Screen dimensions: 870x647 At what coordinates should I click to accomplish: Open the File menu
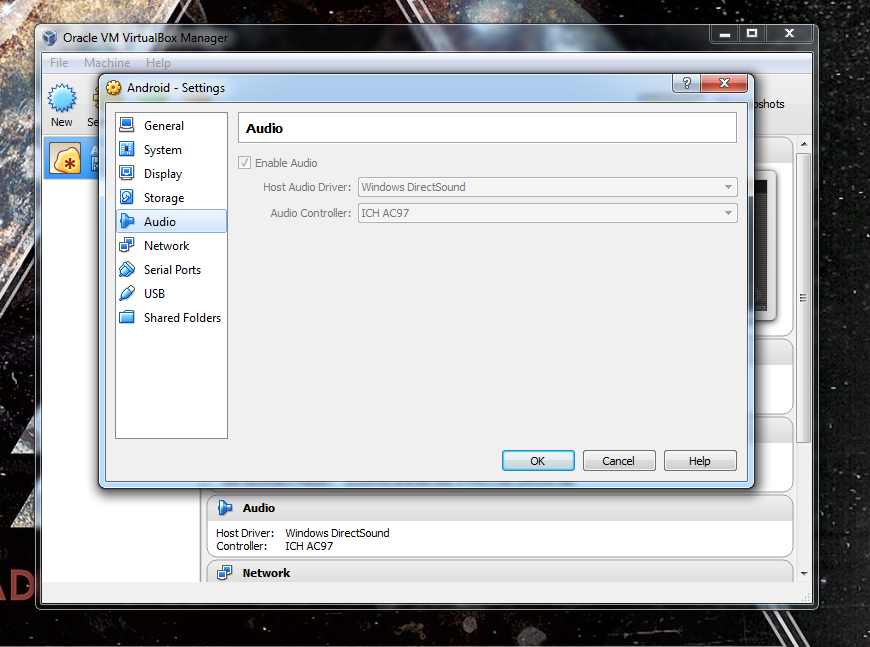59,63
